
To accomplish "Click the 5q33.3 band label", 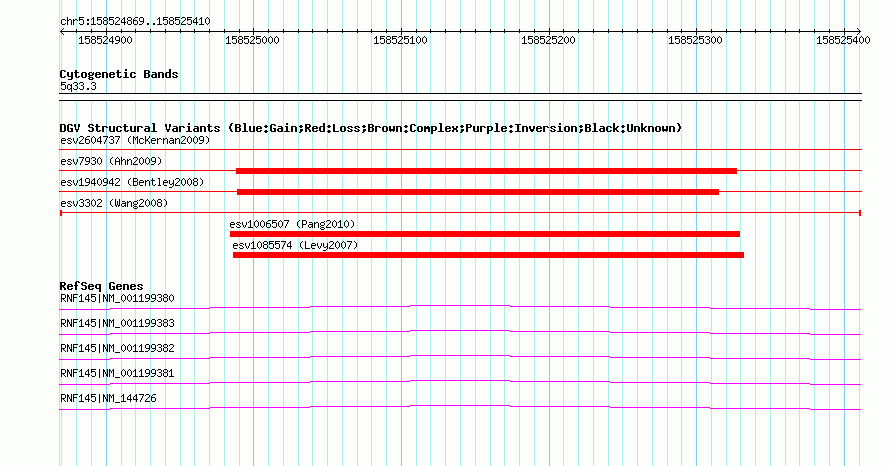I will pos(78,86).
